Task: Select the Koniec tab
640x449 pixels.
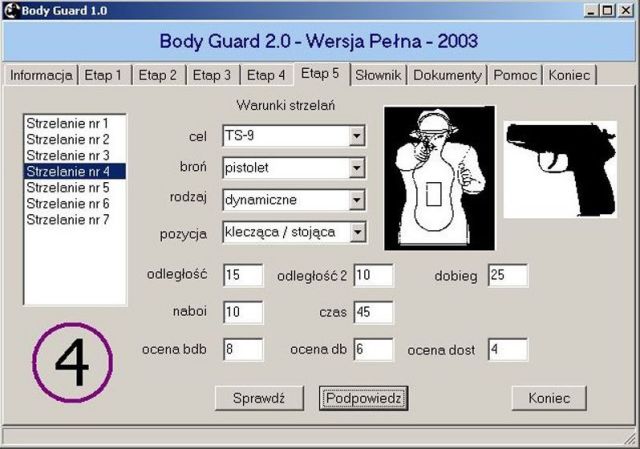Action: pyautogui.click(x=569, y=75)
